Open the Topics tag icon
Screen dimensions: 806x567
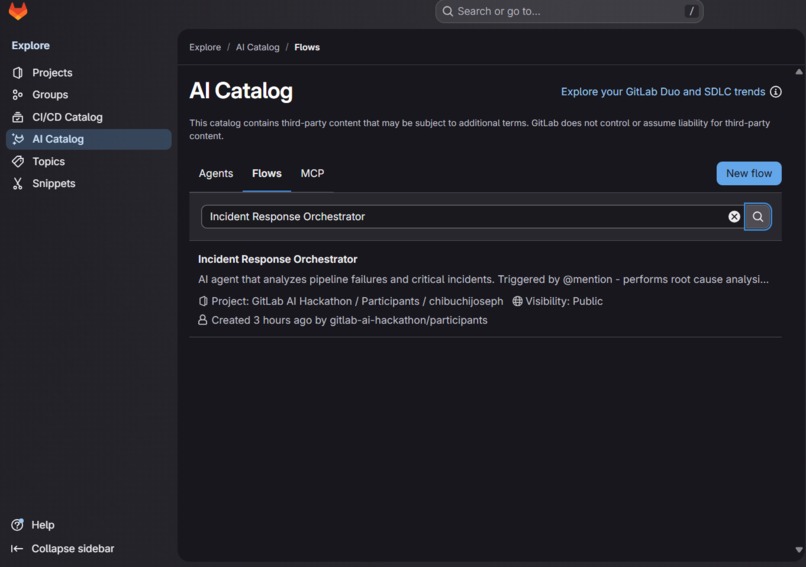pyautogui.click(x=17, y=161)
